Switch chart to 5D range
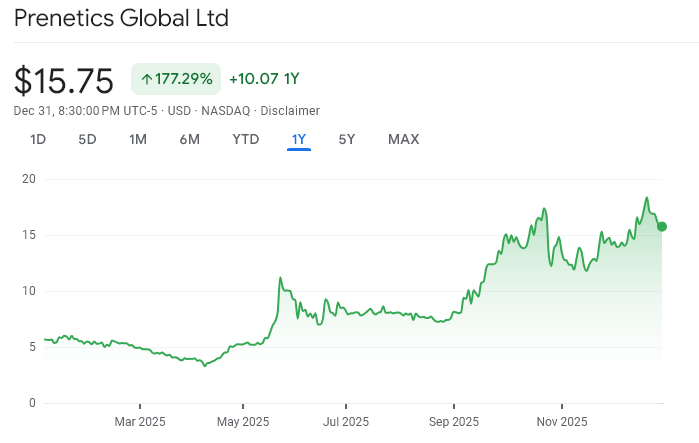The height and width of the screenshot is (443, 699). 87,139
